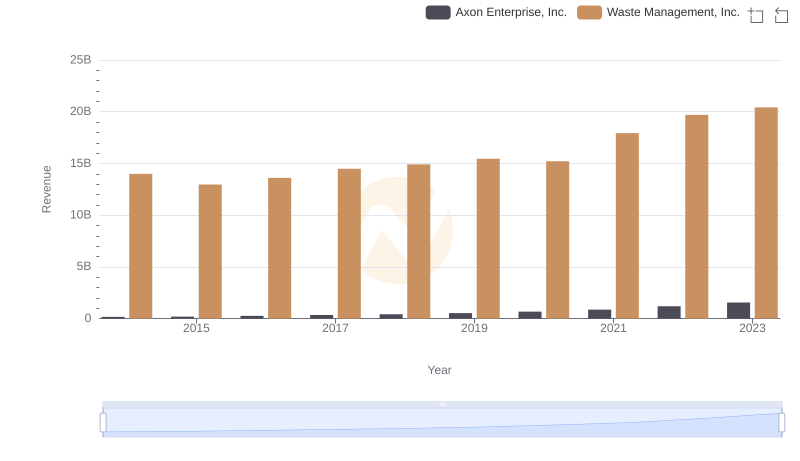800x461 pixels.
Task: Click the Axon Enterprise bar for 2021
Action: pyautogui.click(x=599, y=314)
